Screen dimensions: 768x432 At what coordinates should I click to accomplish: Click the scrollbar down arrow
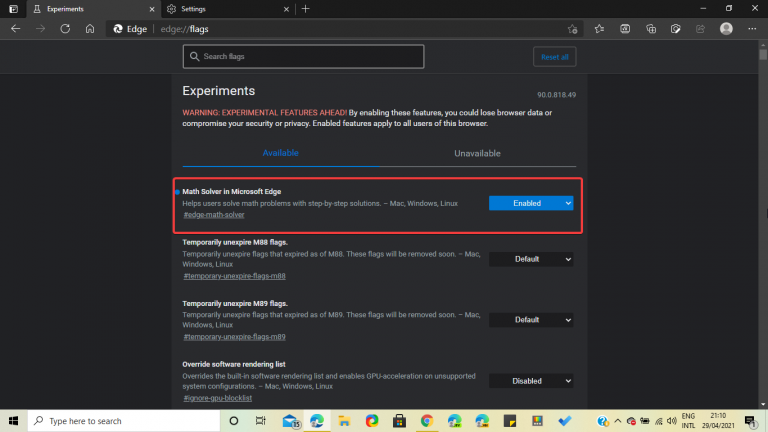click(763, 405)
